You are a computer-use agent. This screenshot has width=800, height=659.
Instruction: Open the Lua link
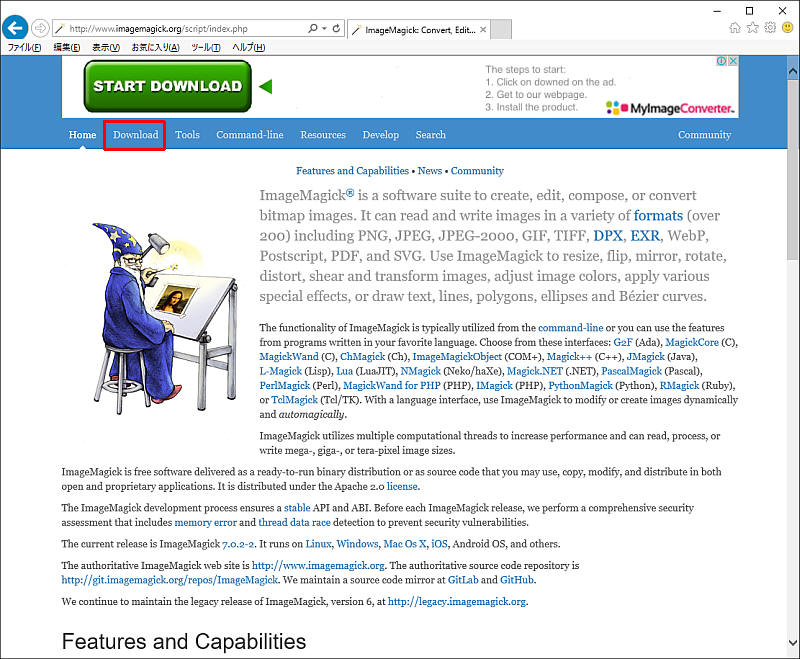click(344, 371)
